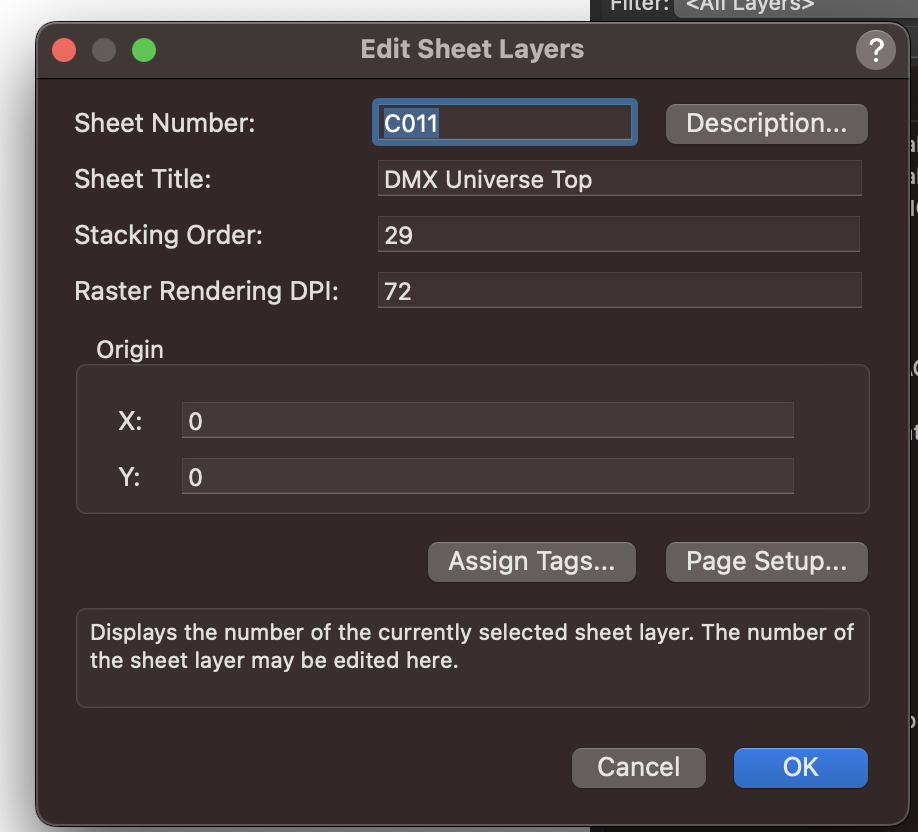918x832 pixels.
Task: Click the Origin Y value field
Action: (x=487, y=477)
